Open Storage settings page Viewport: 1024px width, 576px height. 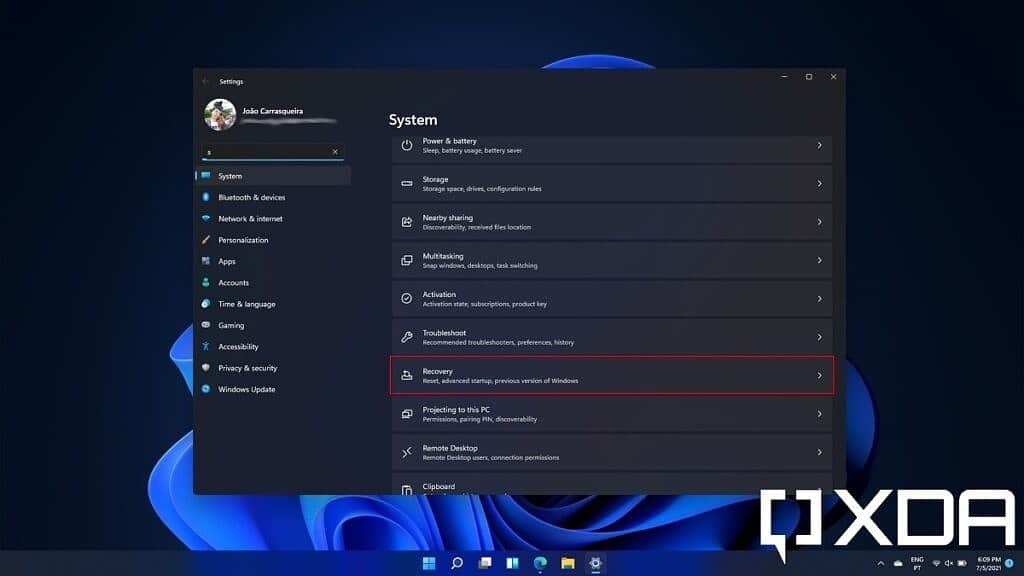click(612, 184)
